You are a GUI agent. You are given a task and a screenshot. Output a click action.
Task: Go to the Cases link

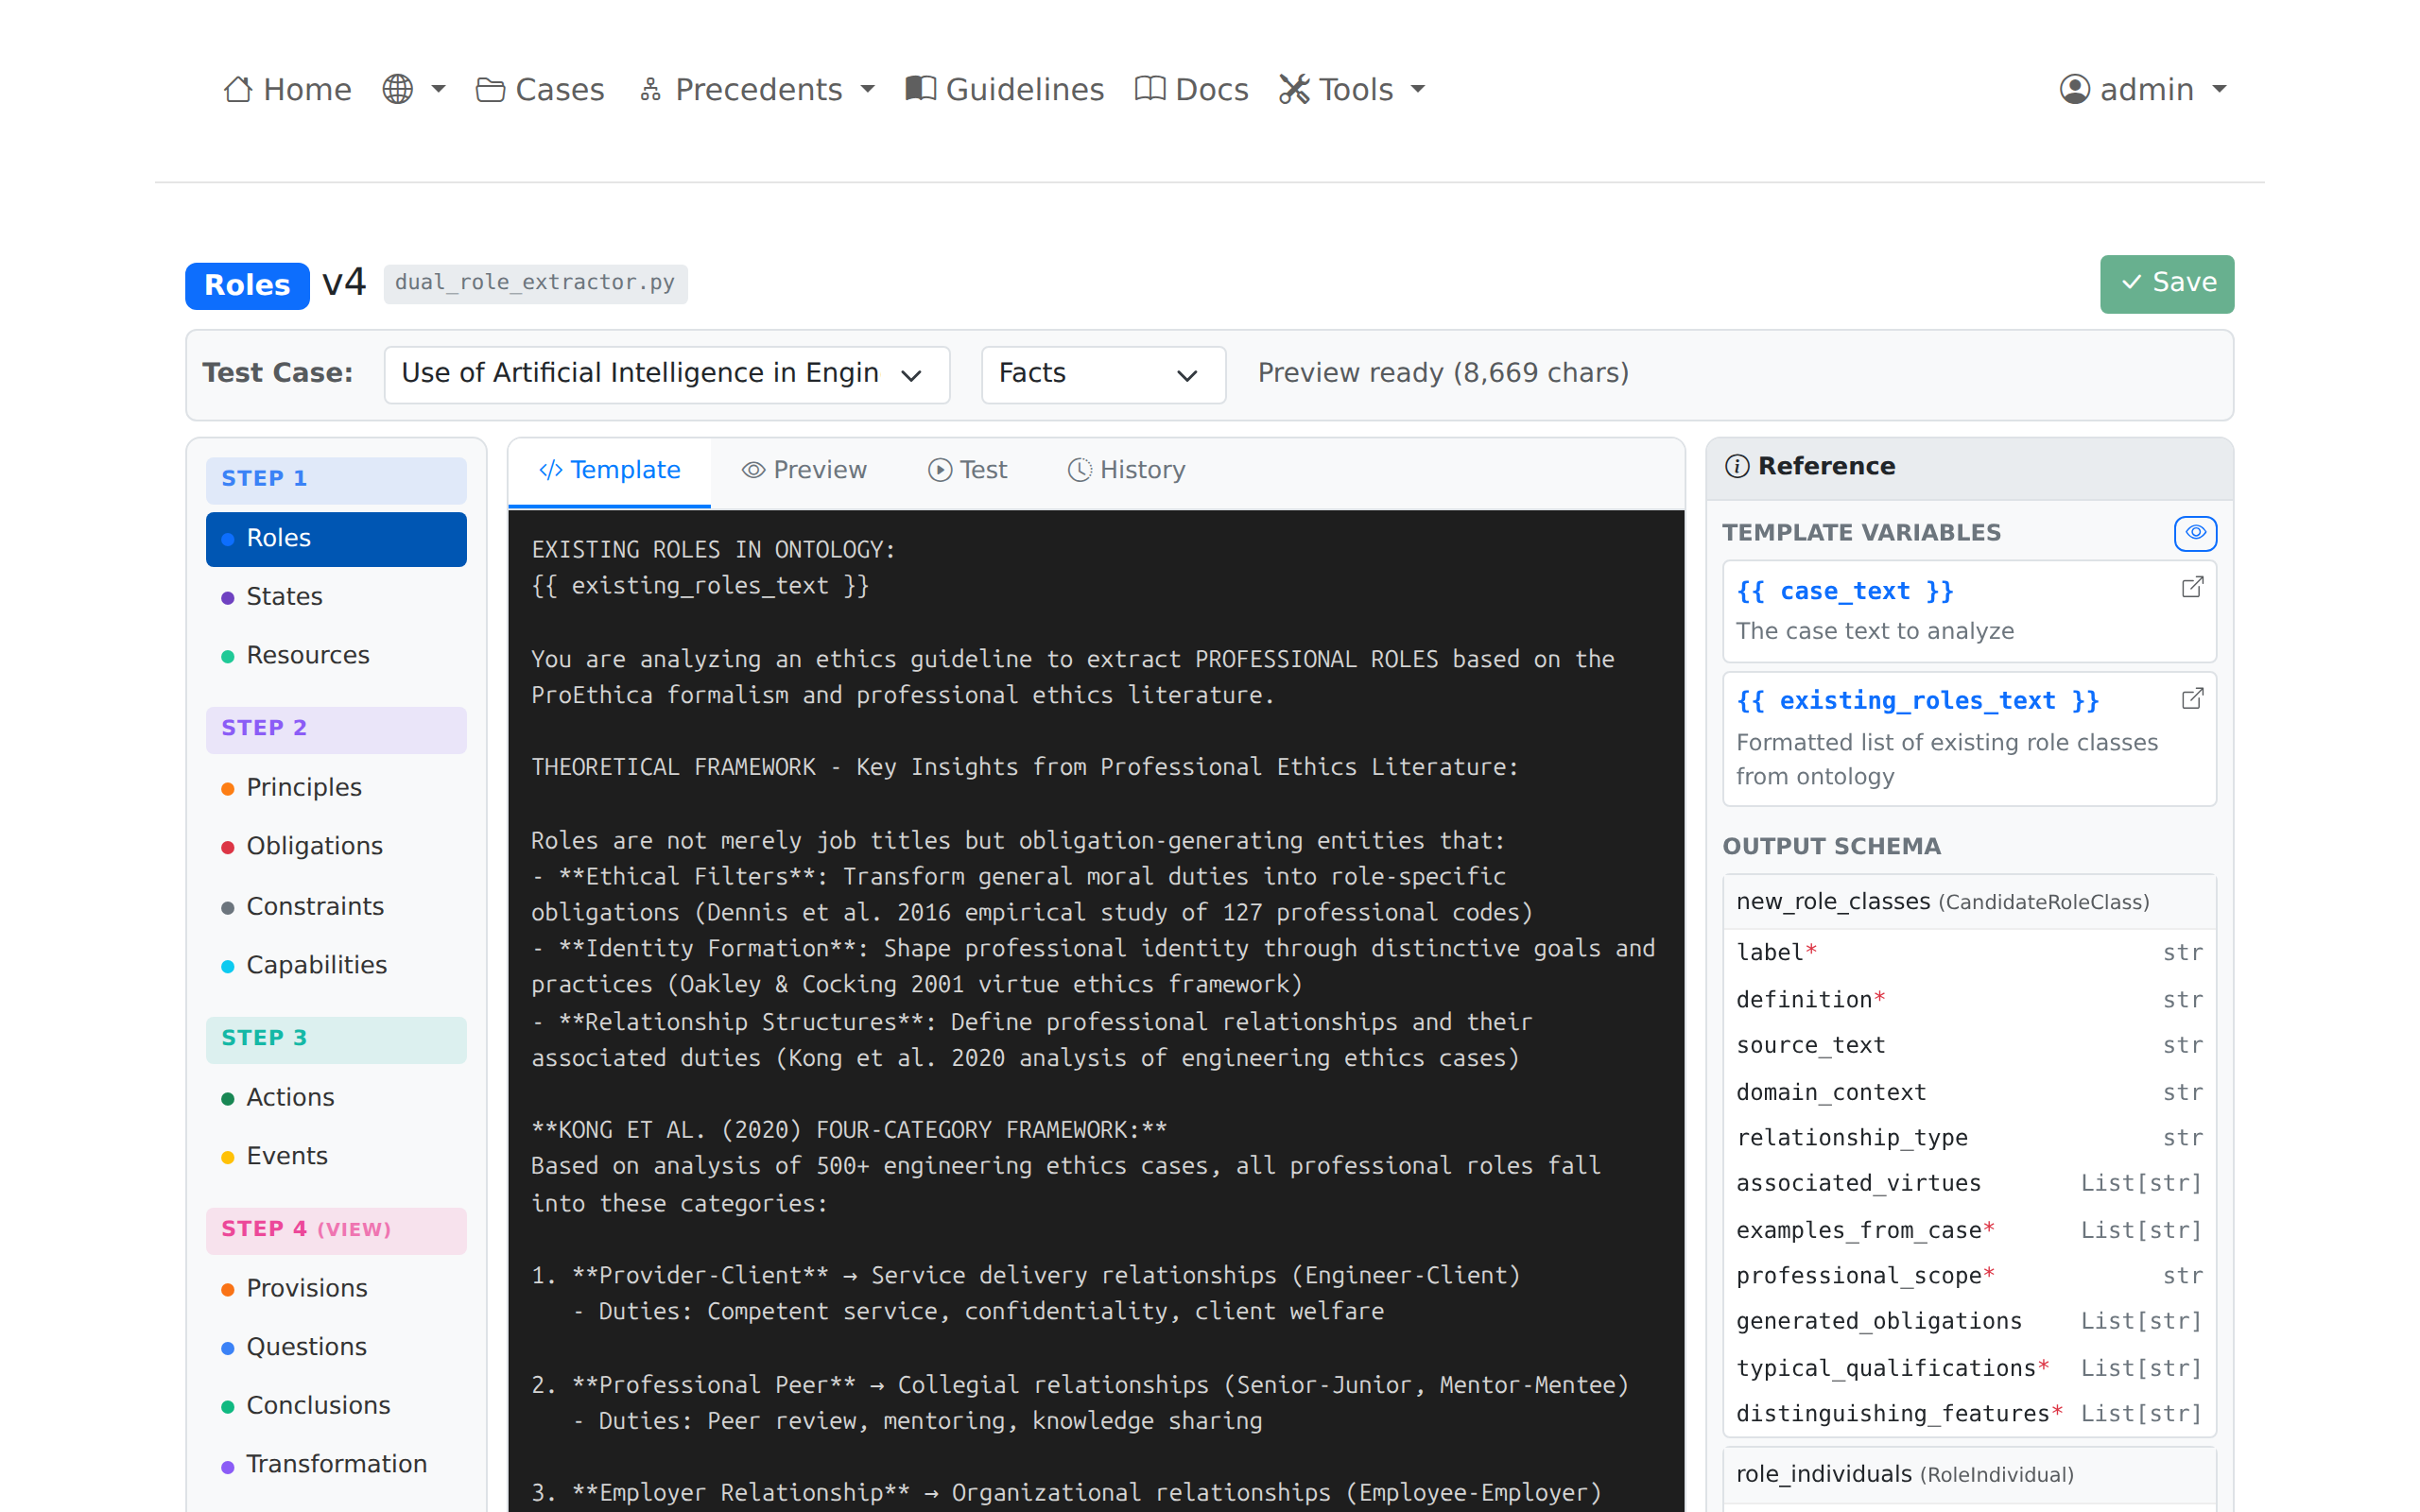540,90
